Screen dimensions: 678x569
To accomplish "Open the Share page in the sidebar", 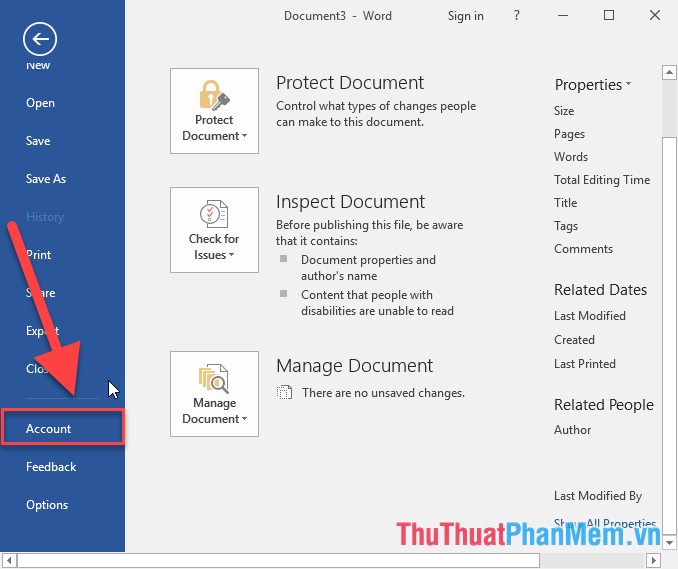I will (x=41, y=293).
